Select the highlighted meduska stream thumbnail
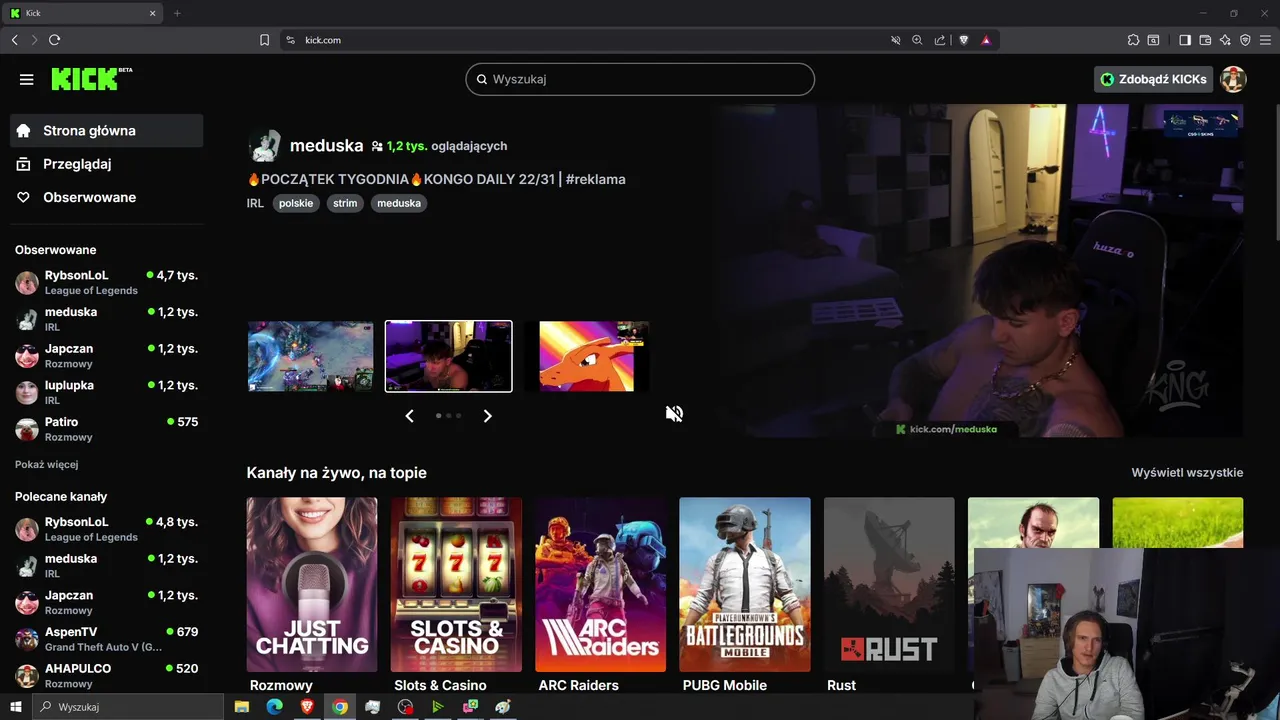The height and width of the screenshot is (720, 1280). coord(449,356)
